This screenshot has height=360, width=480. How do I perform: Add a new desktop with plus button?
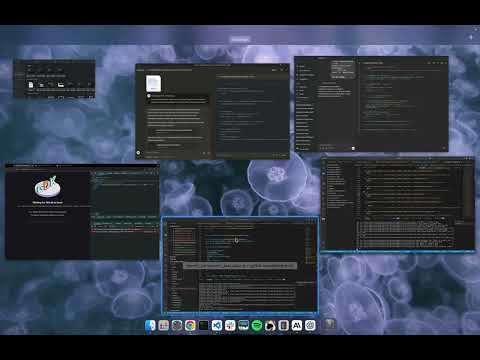[x=471, y=37]
